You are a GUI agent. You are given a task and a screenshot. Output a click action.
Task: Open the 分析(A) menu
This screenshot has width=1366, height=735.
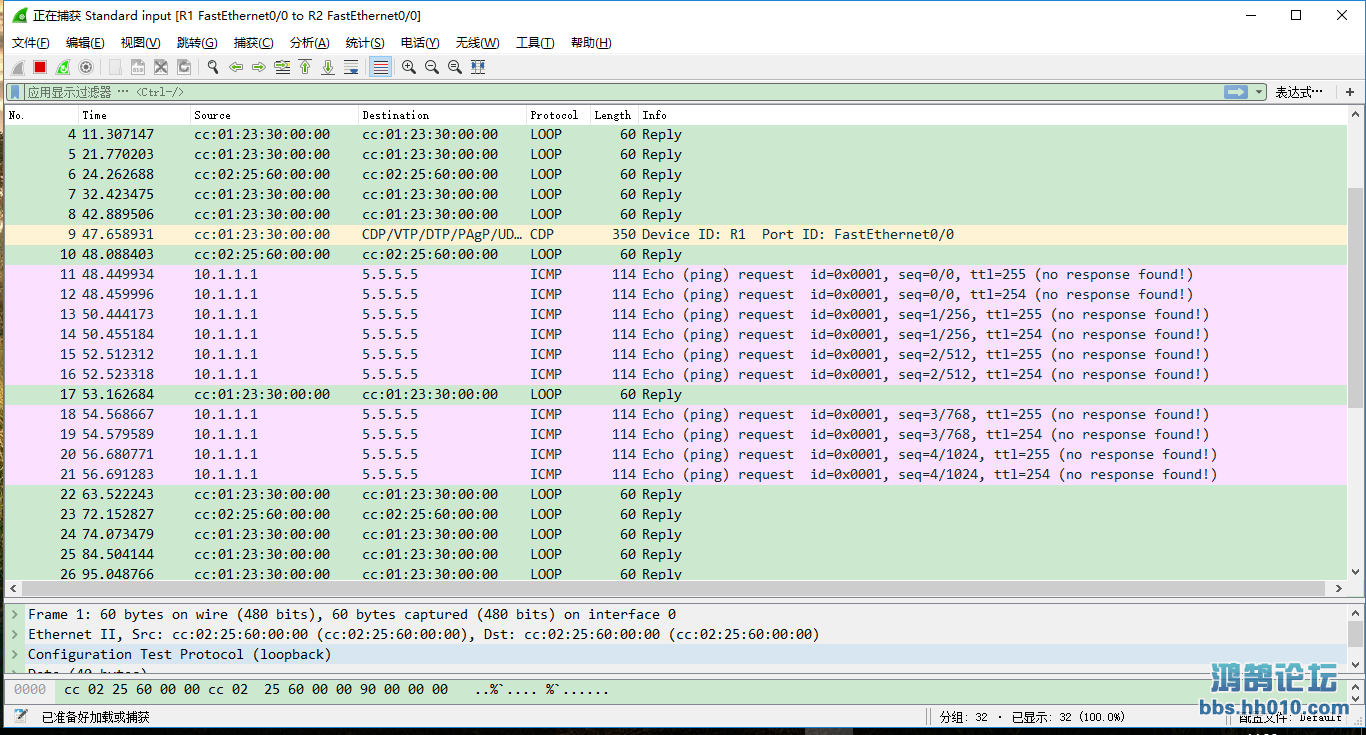[x=309, y=43]
